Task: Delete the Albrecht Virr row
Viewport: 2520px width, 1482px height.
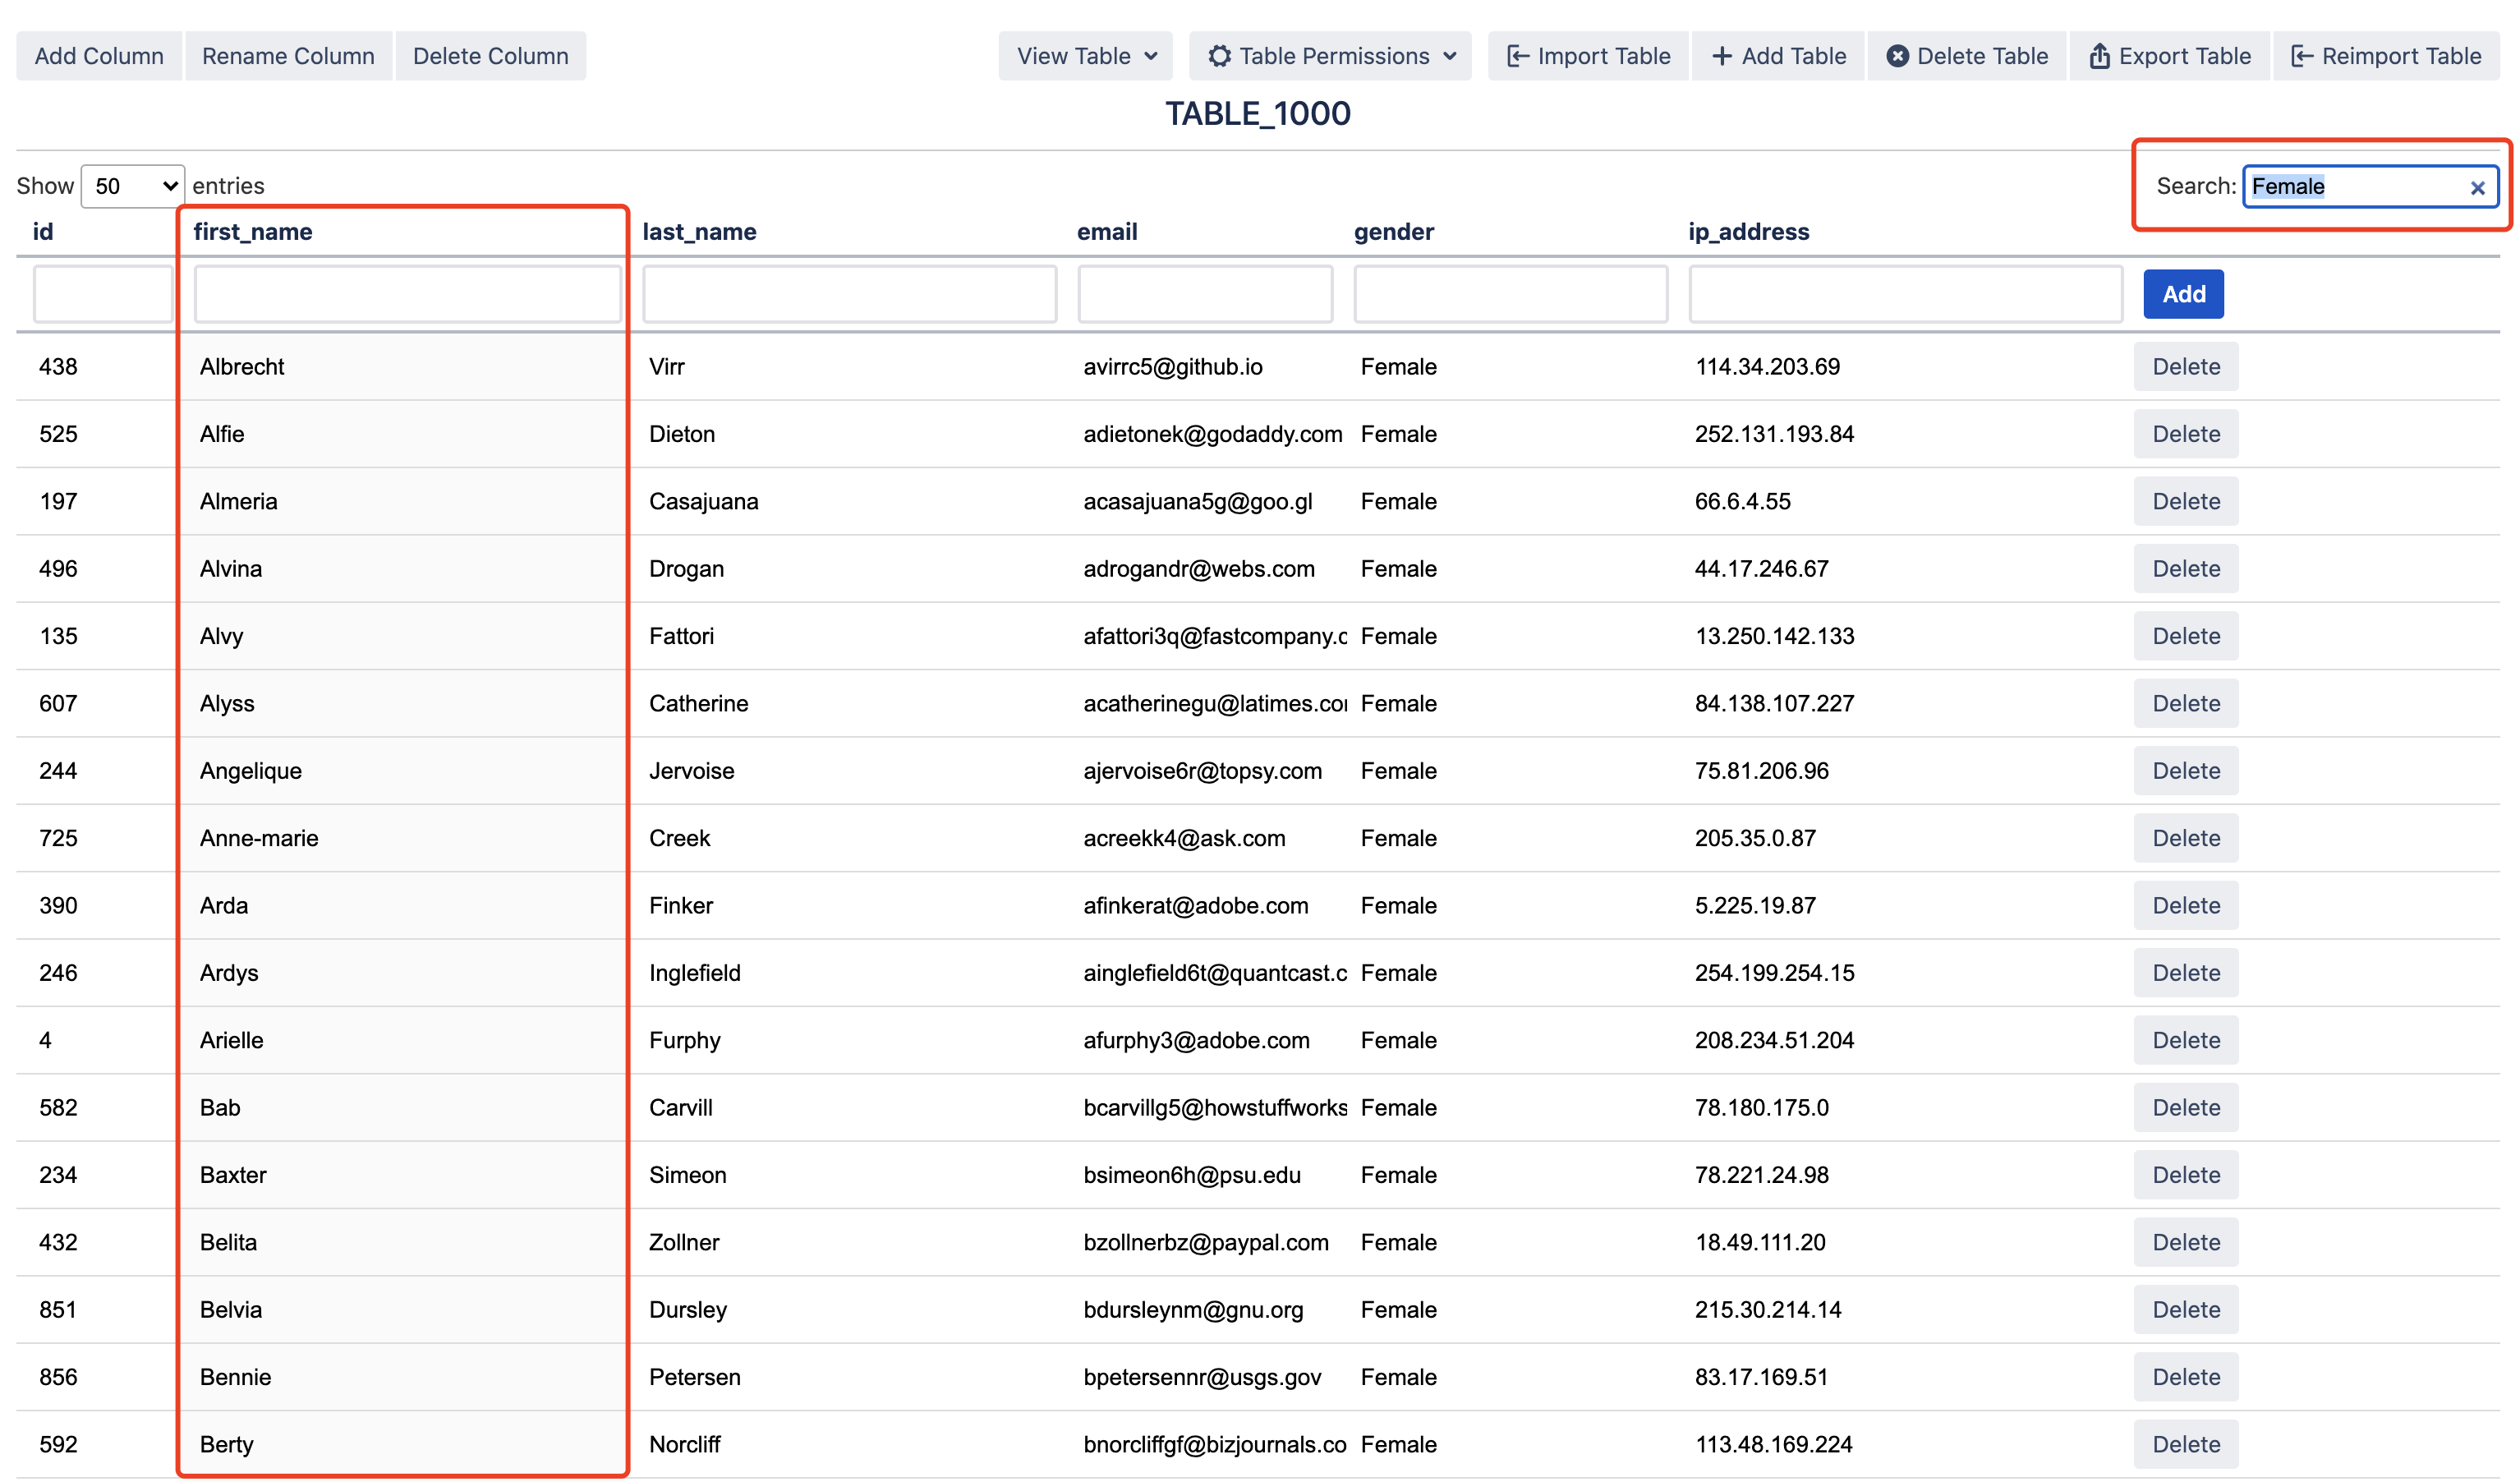Action: (x=2185, y=367)
